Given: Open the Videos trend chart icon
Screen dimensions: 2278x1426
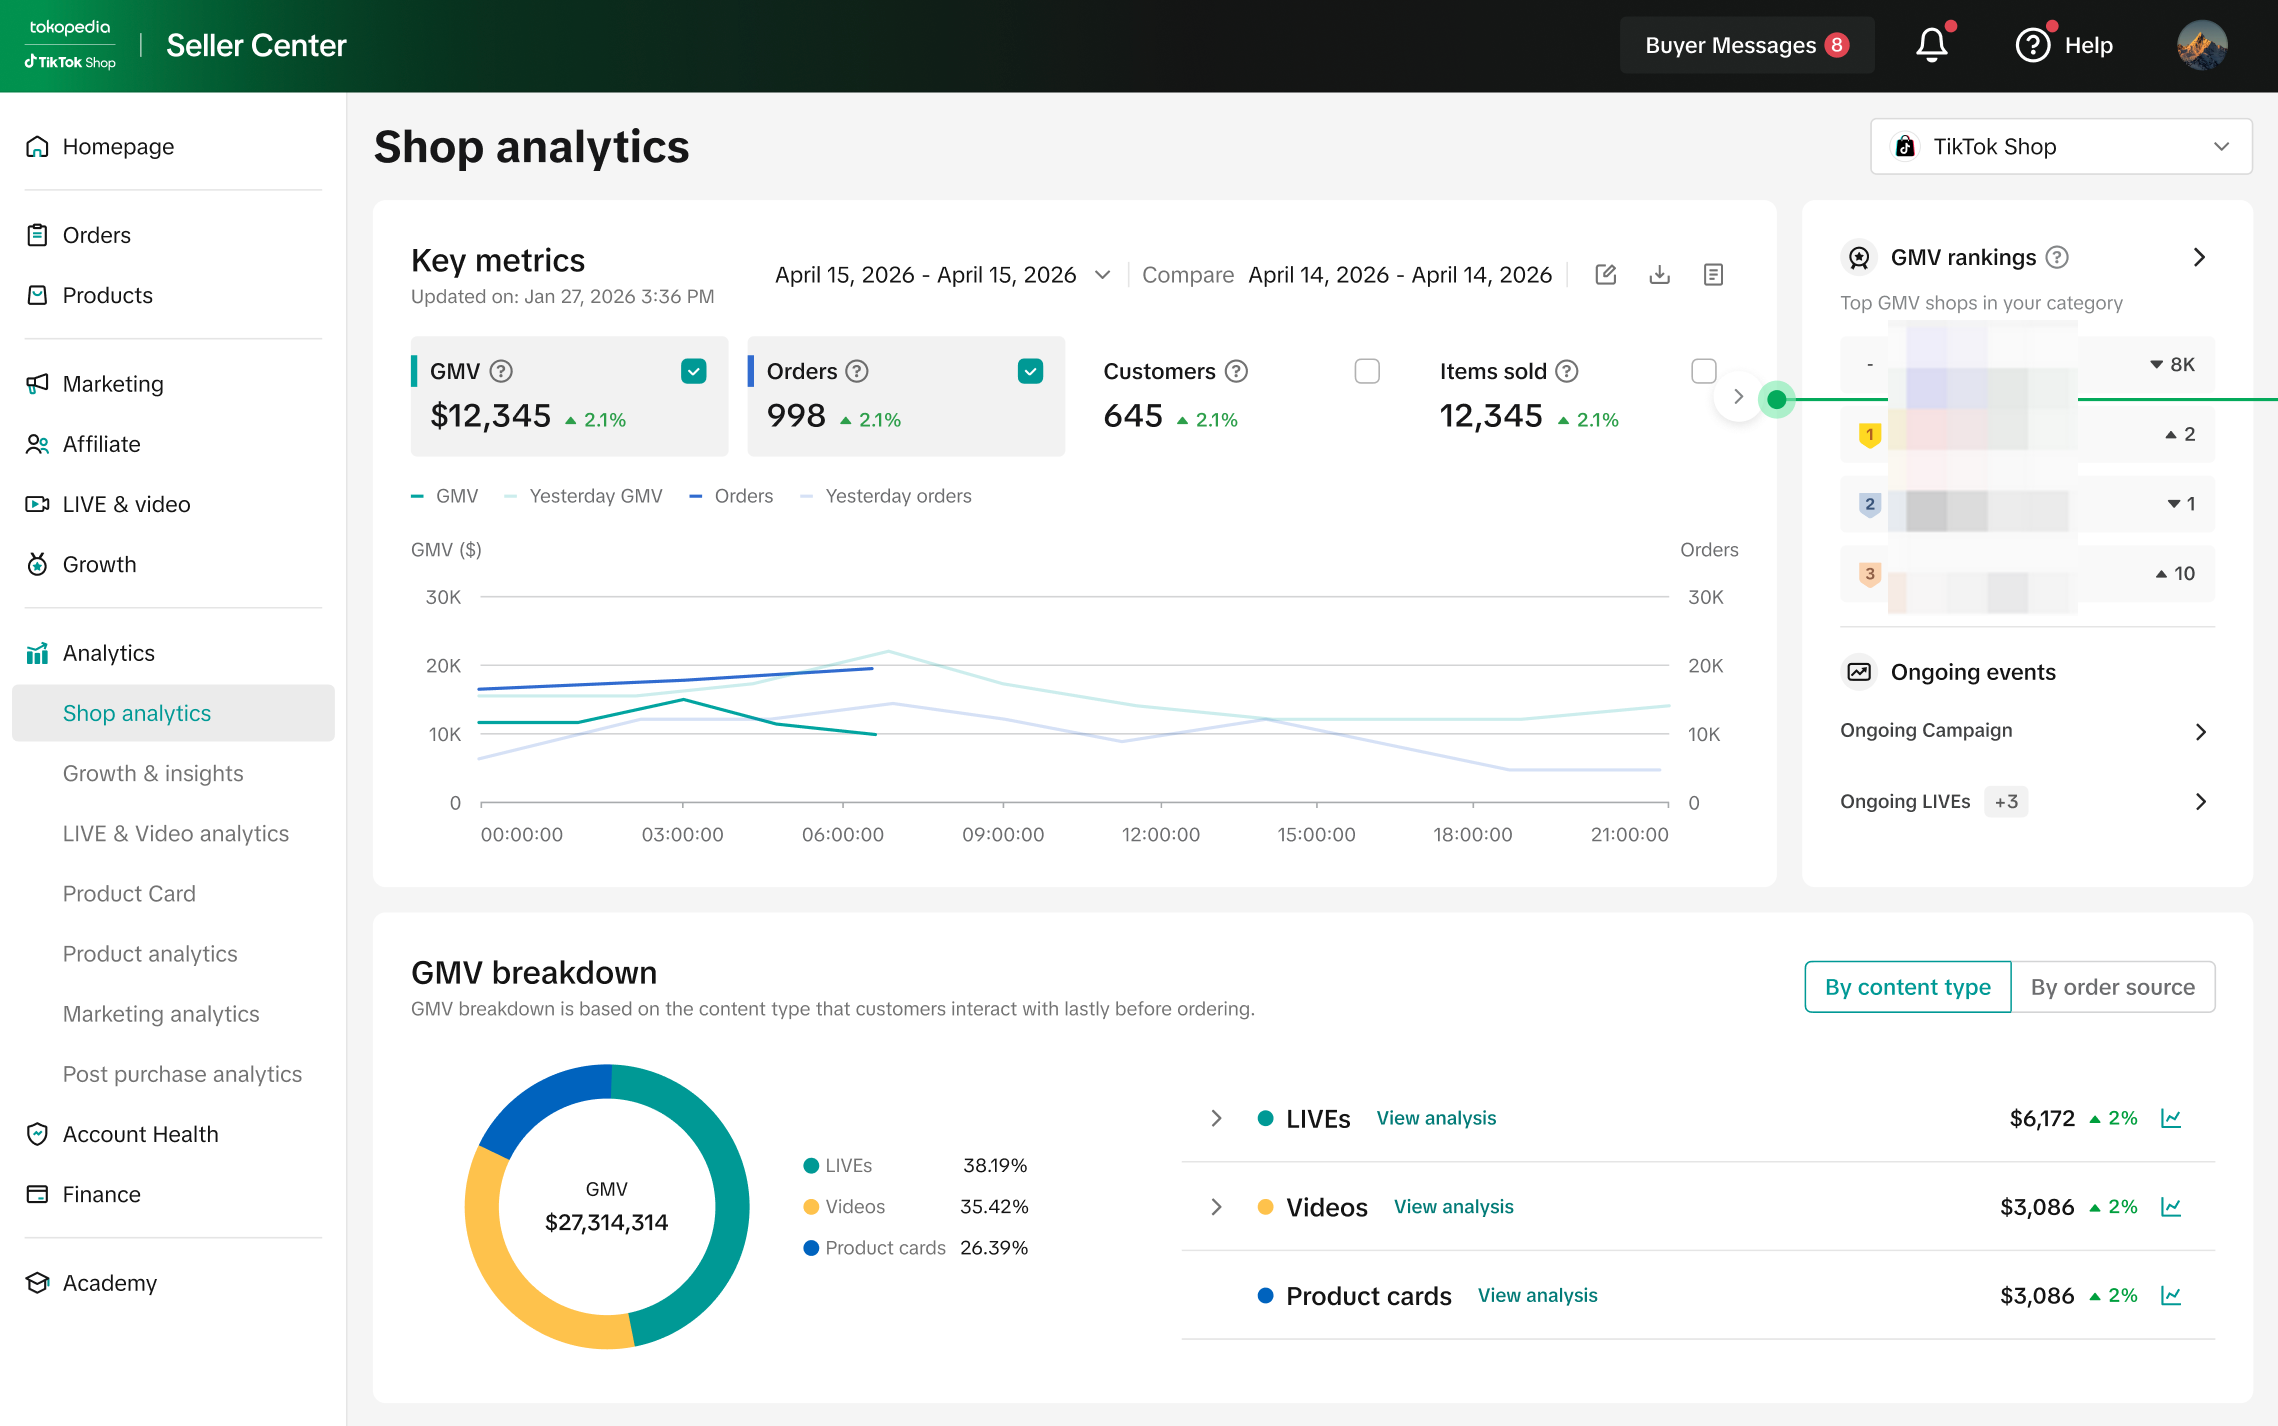Looking at the screenshot, I should [2171, 1207].
